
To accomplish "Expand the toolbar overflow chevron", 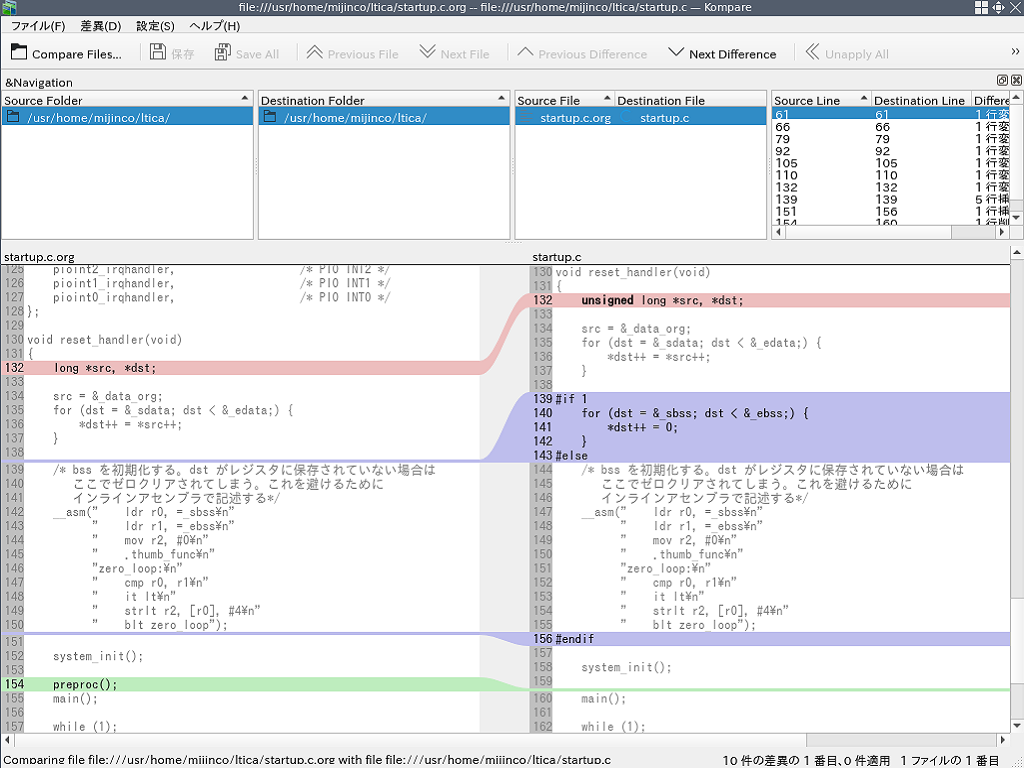I will (1015, 52).
